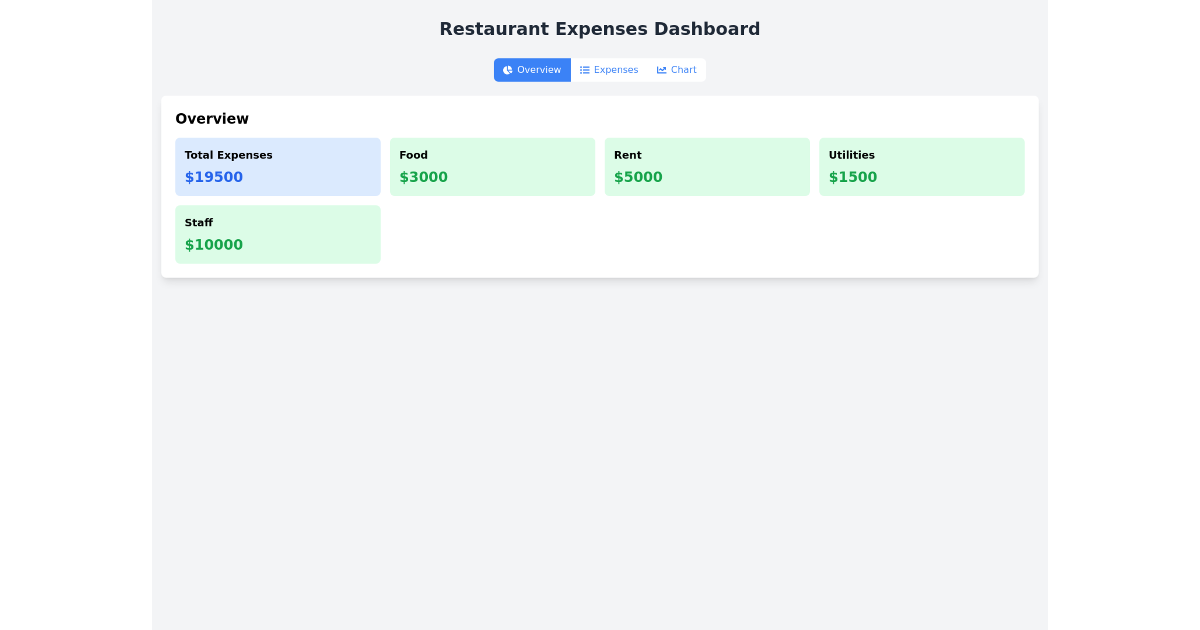This screenshot has height=630, width=1200.
Task: Click the $1500 Utilities value
Action: pyautogui.click(x=852, y=177)
